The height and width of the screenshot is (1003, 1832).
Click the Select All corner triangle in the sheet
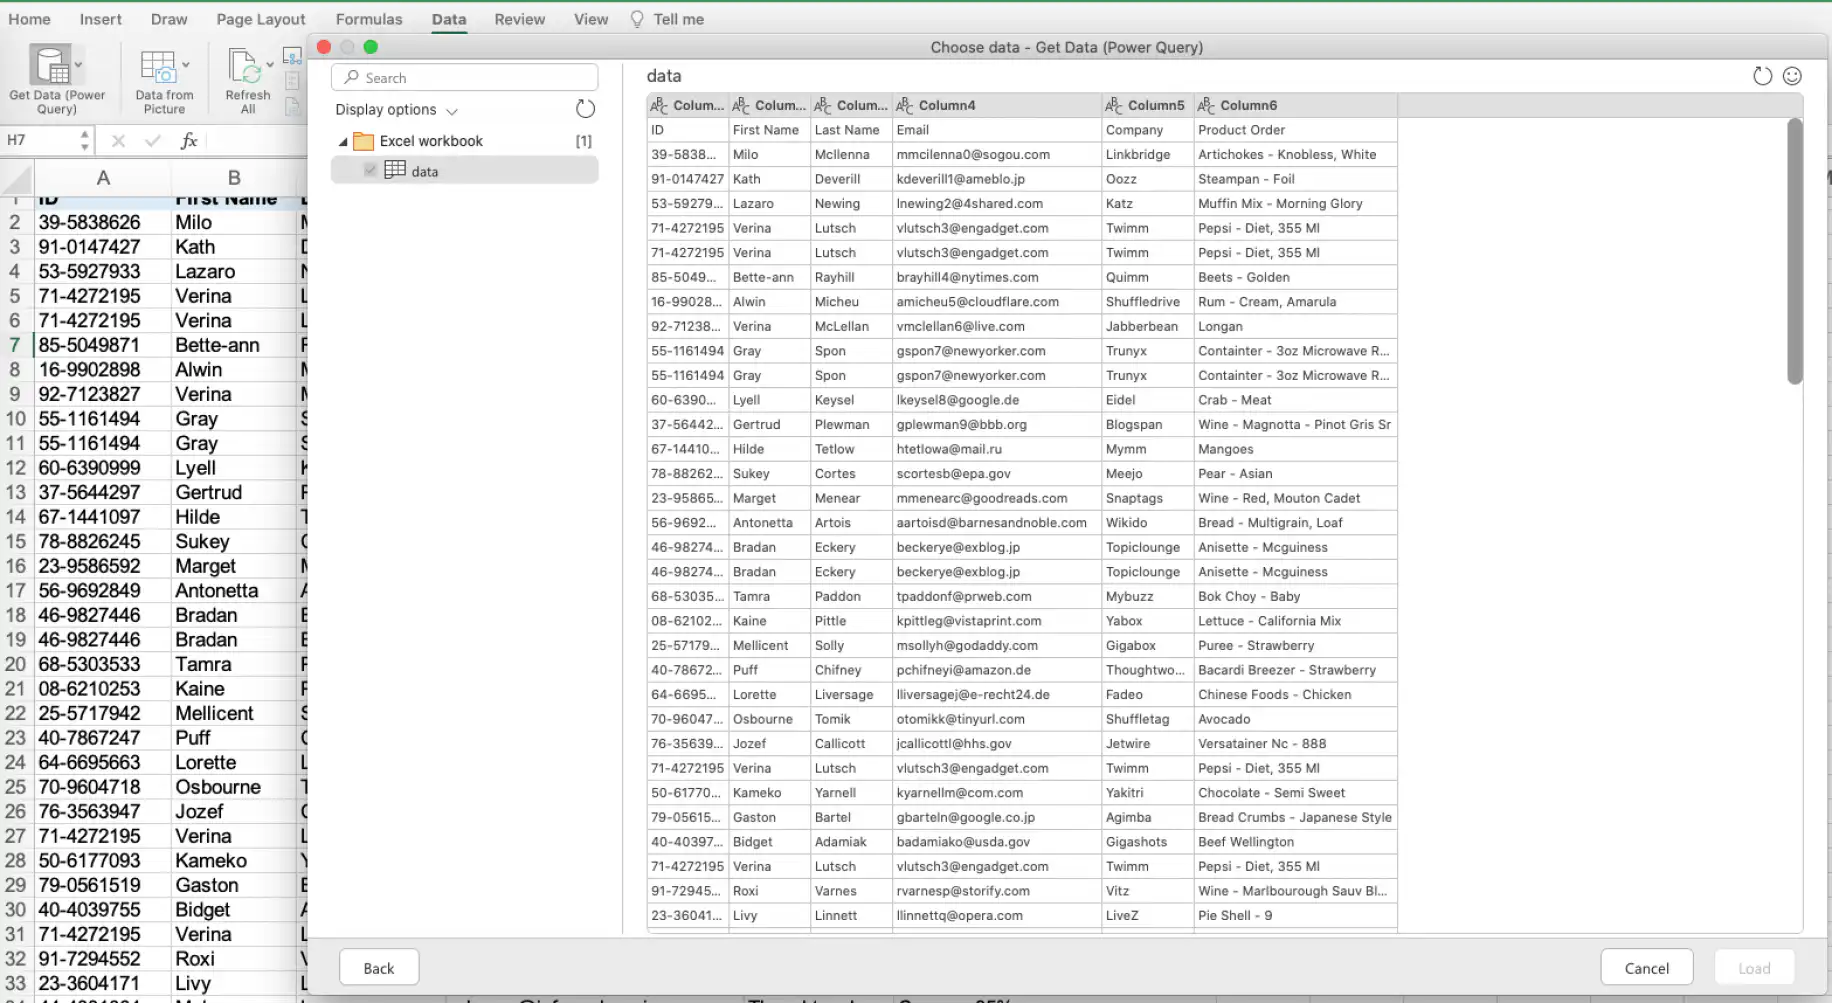click(18, 178)
